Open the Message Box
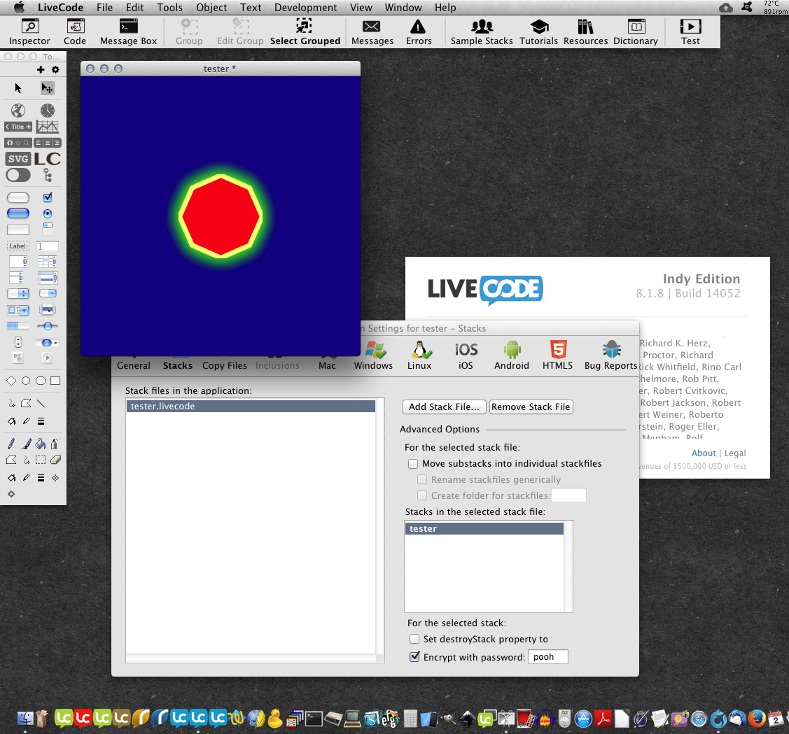This screenshot has width=789, height=734. click(x=128, y=31)
